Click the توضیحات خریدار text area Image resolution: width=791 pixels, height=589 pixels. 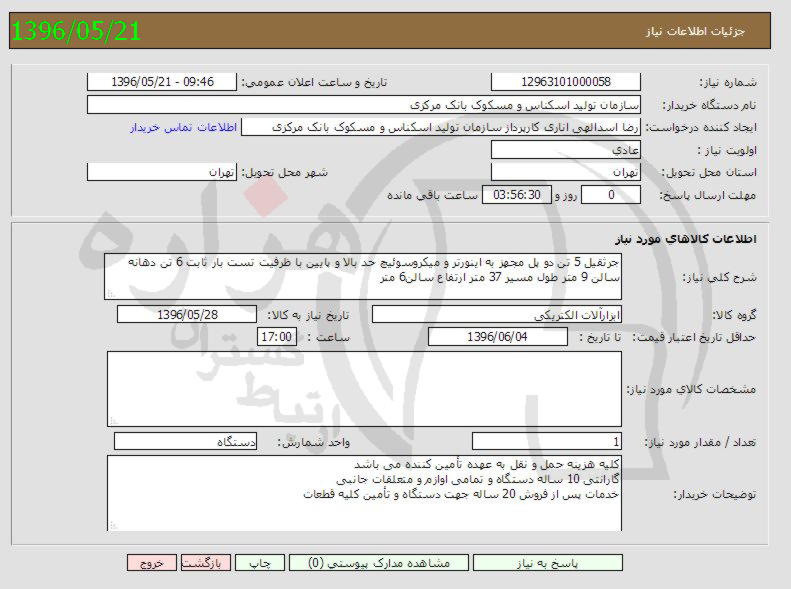[364, 493]
